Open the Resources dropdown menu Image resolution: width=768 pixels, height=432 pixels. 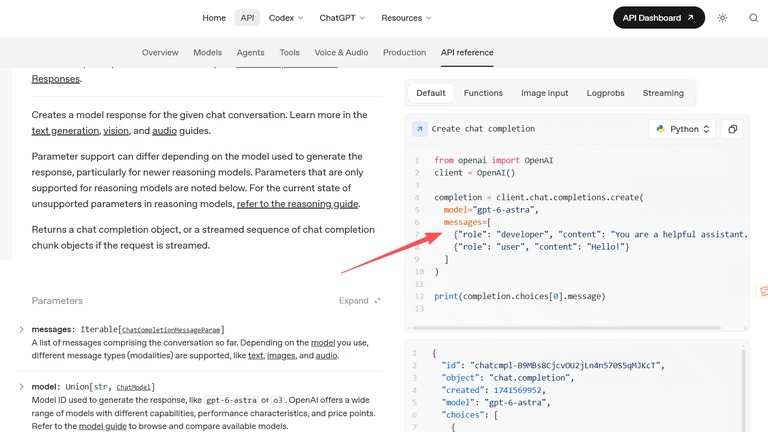[x=406, y=18]
